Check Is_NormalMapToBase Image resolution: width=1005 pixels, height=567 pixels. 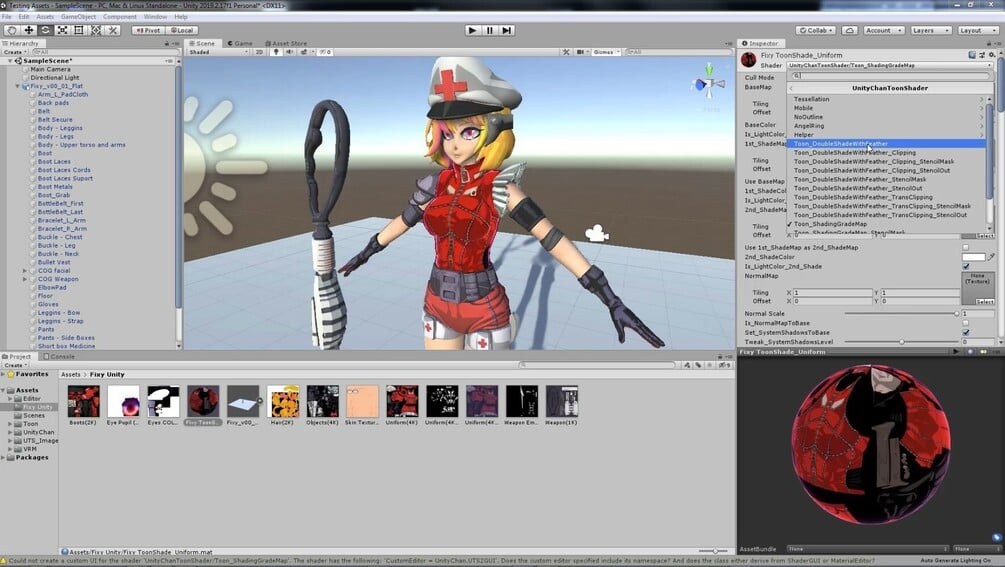(x=966, y=324)
